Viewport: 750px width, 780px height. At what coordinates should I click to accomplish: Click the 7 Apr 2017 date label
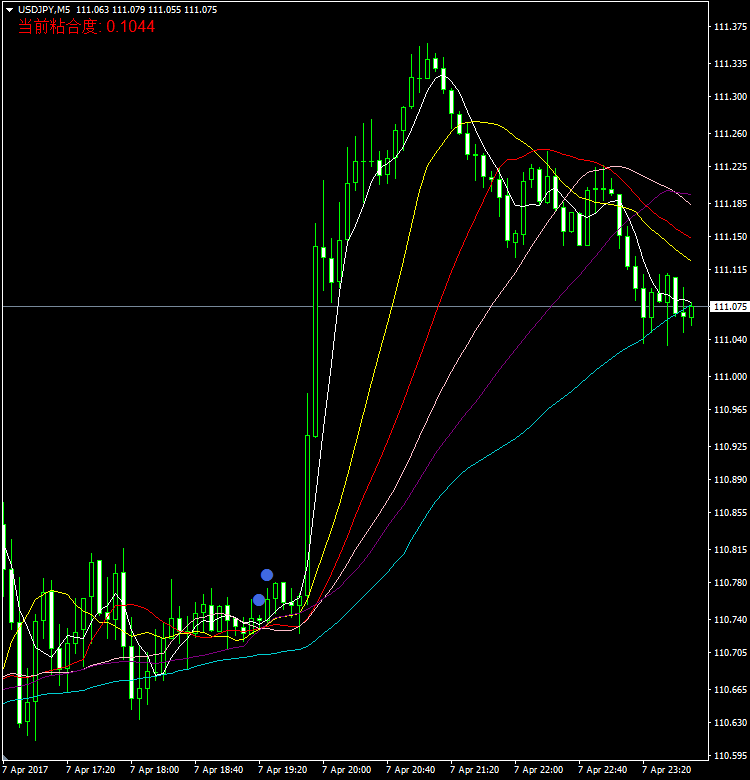pyautogui.click(x=25, y=770)
